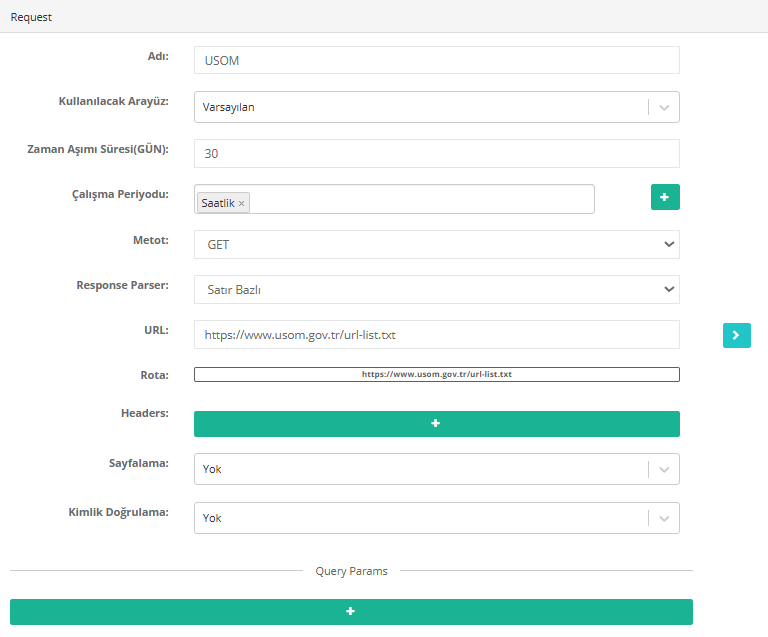The height and width of the screenshot is (637, 768).
Task: Open the Kullanılacak Arayüz dropdown arrow
Action: click(664, 107)
